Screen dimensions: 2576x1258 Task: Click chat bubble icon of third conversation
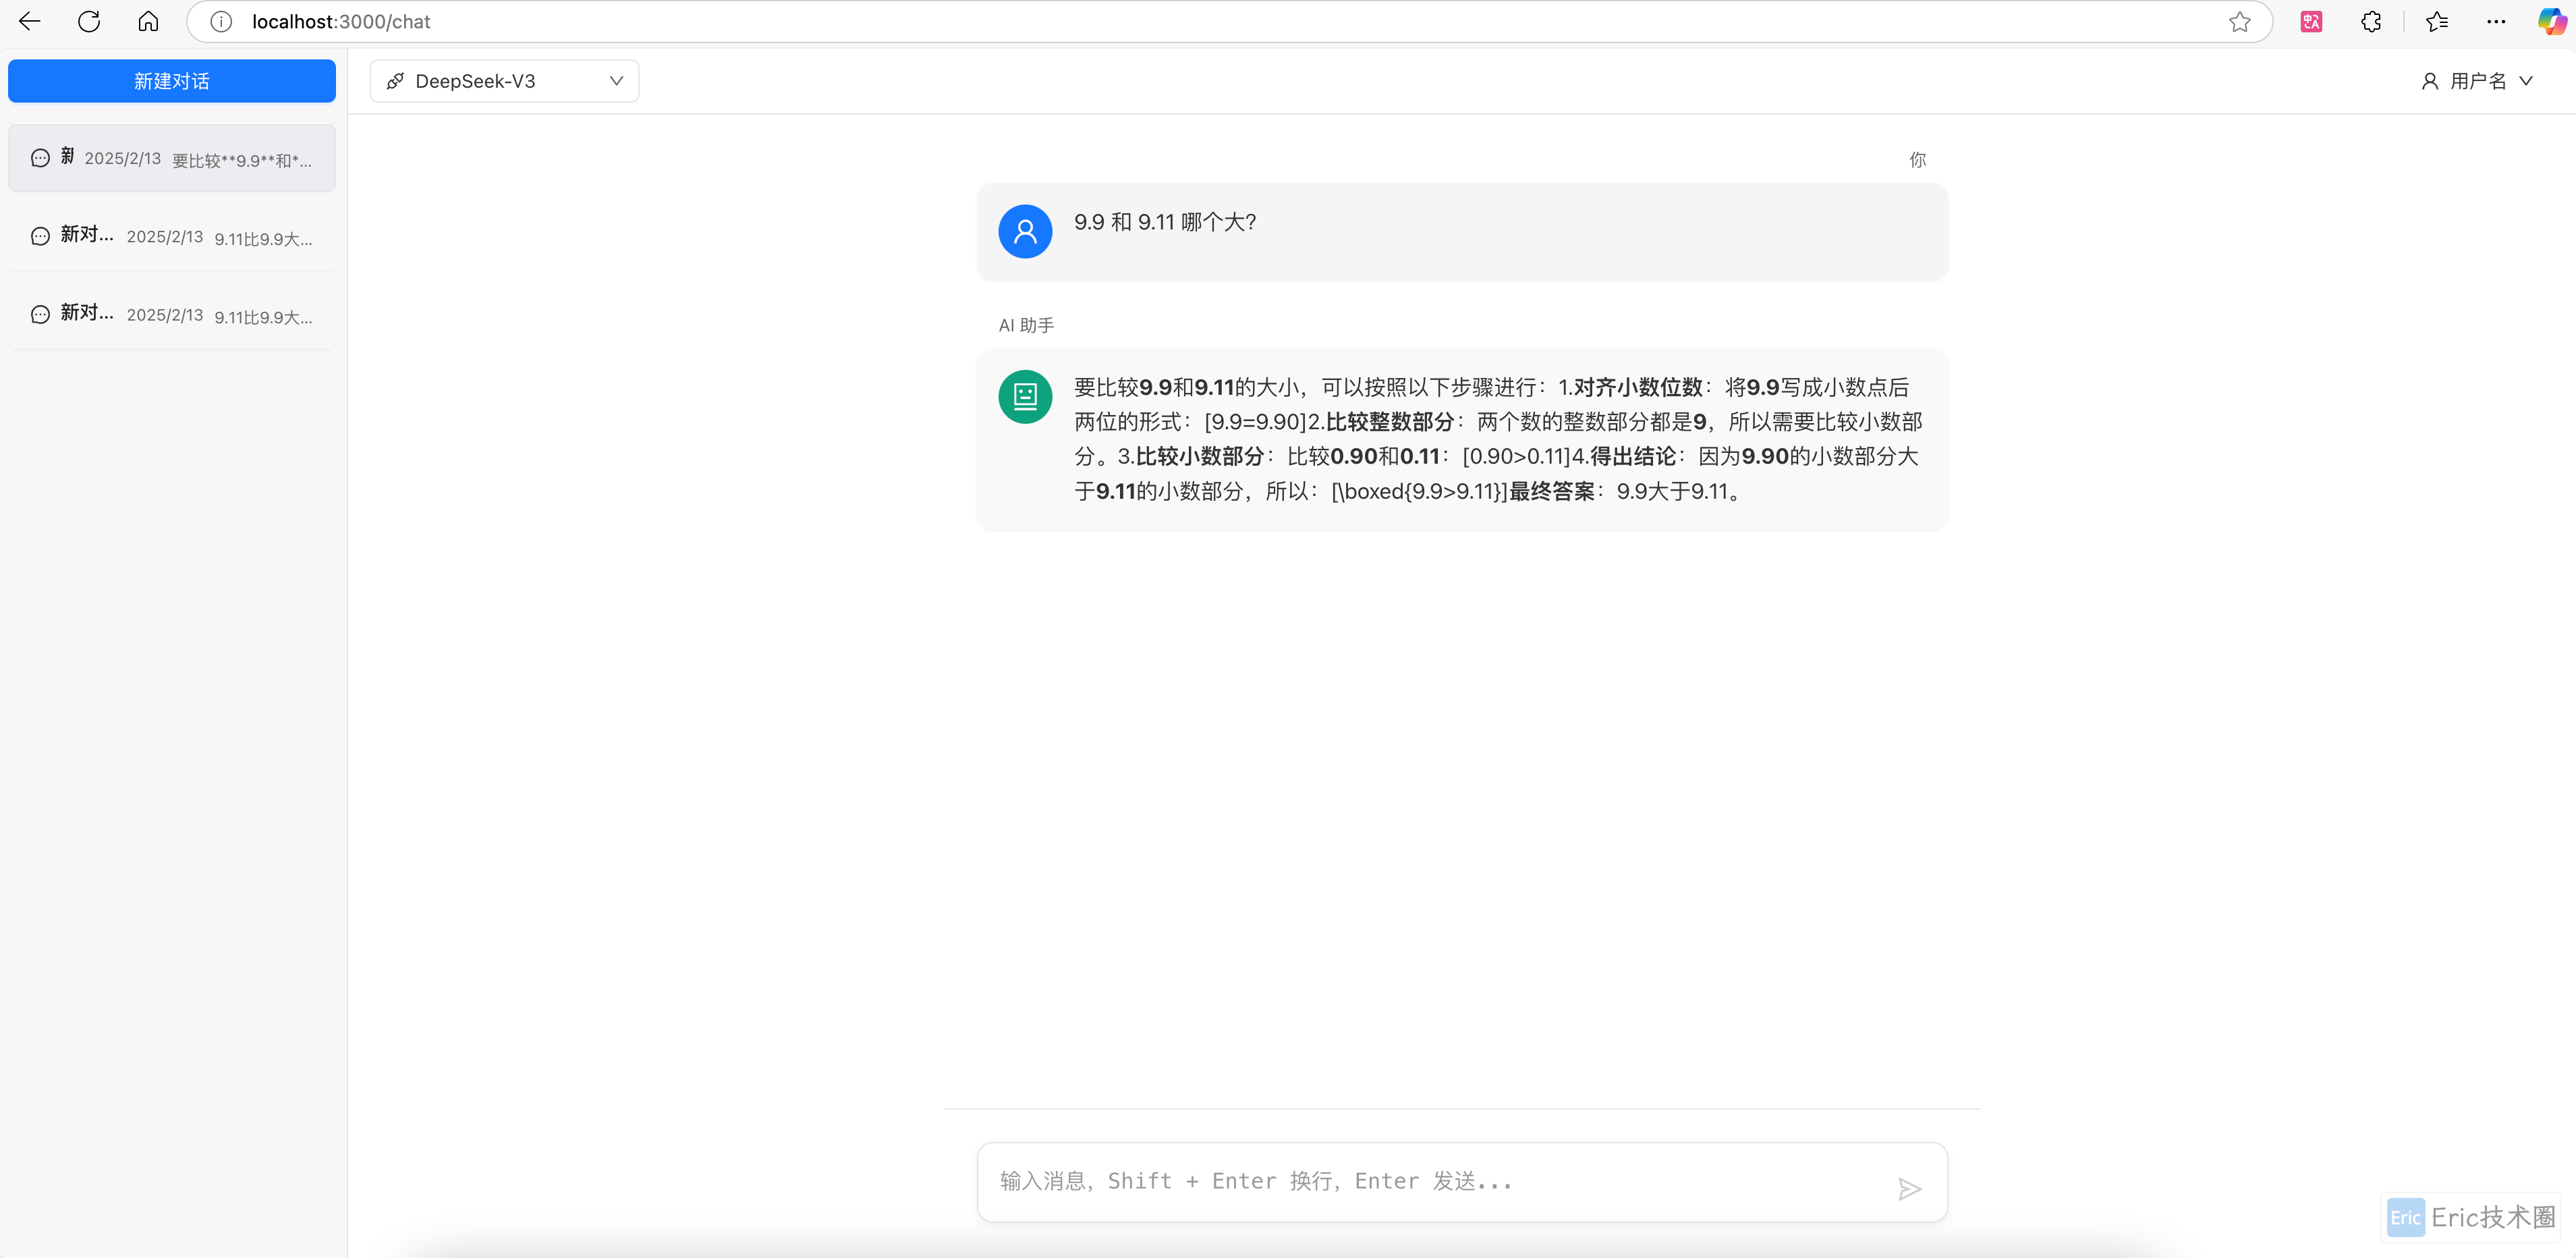40,314
